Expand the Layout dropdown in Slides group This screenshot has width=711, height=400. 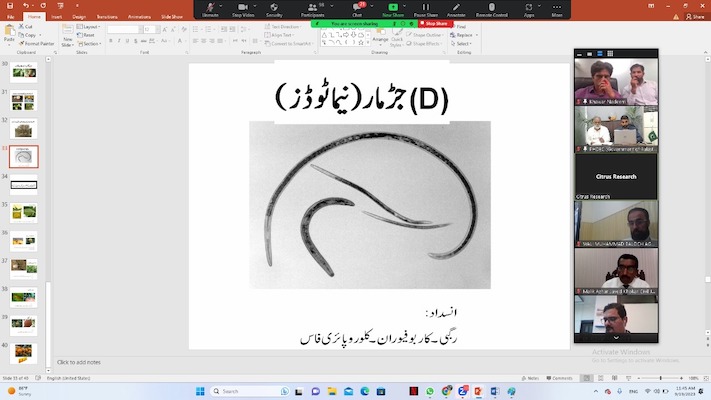(x=91, y=27)
